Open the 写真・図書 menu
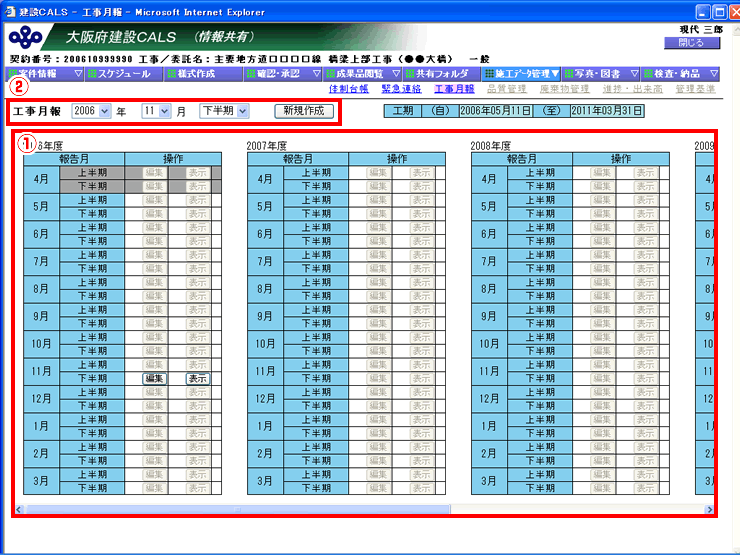Image resolution: width=740 pixels, height=555 pixels. 600,74
